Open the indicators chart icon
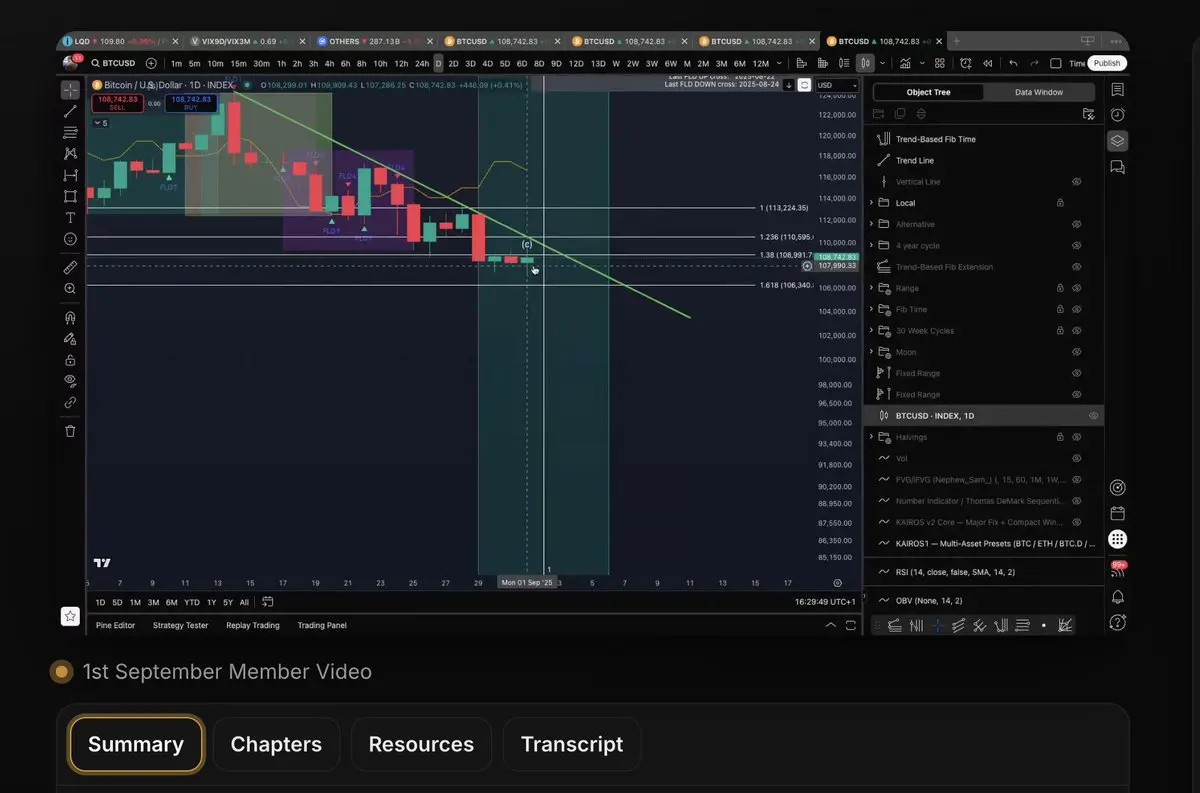 coord(905,63)
